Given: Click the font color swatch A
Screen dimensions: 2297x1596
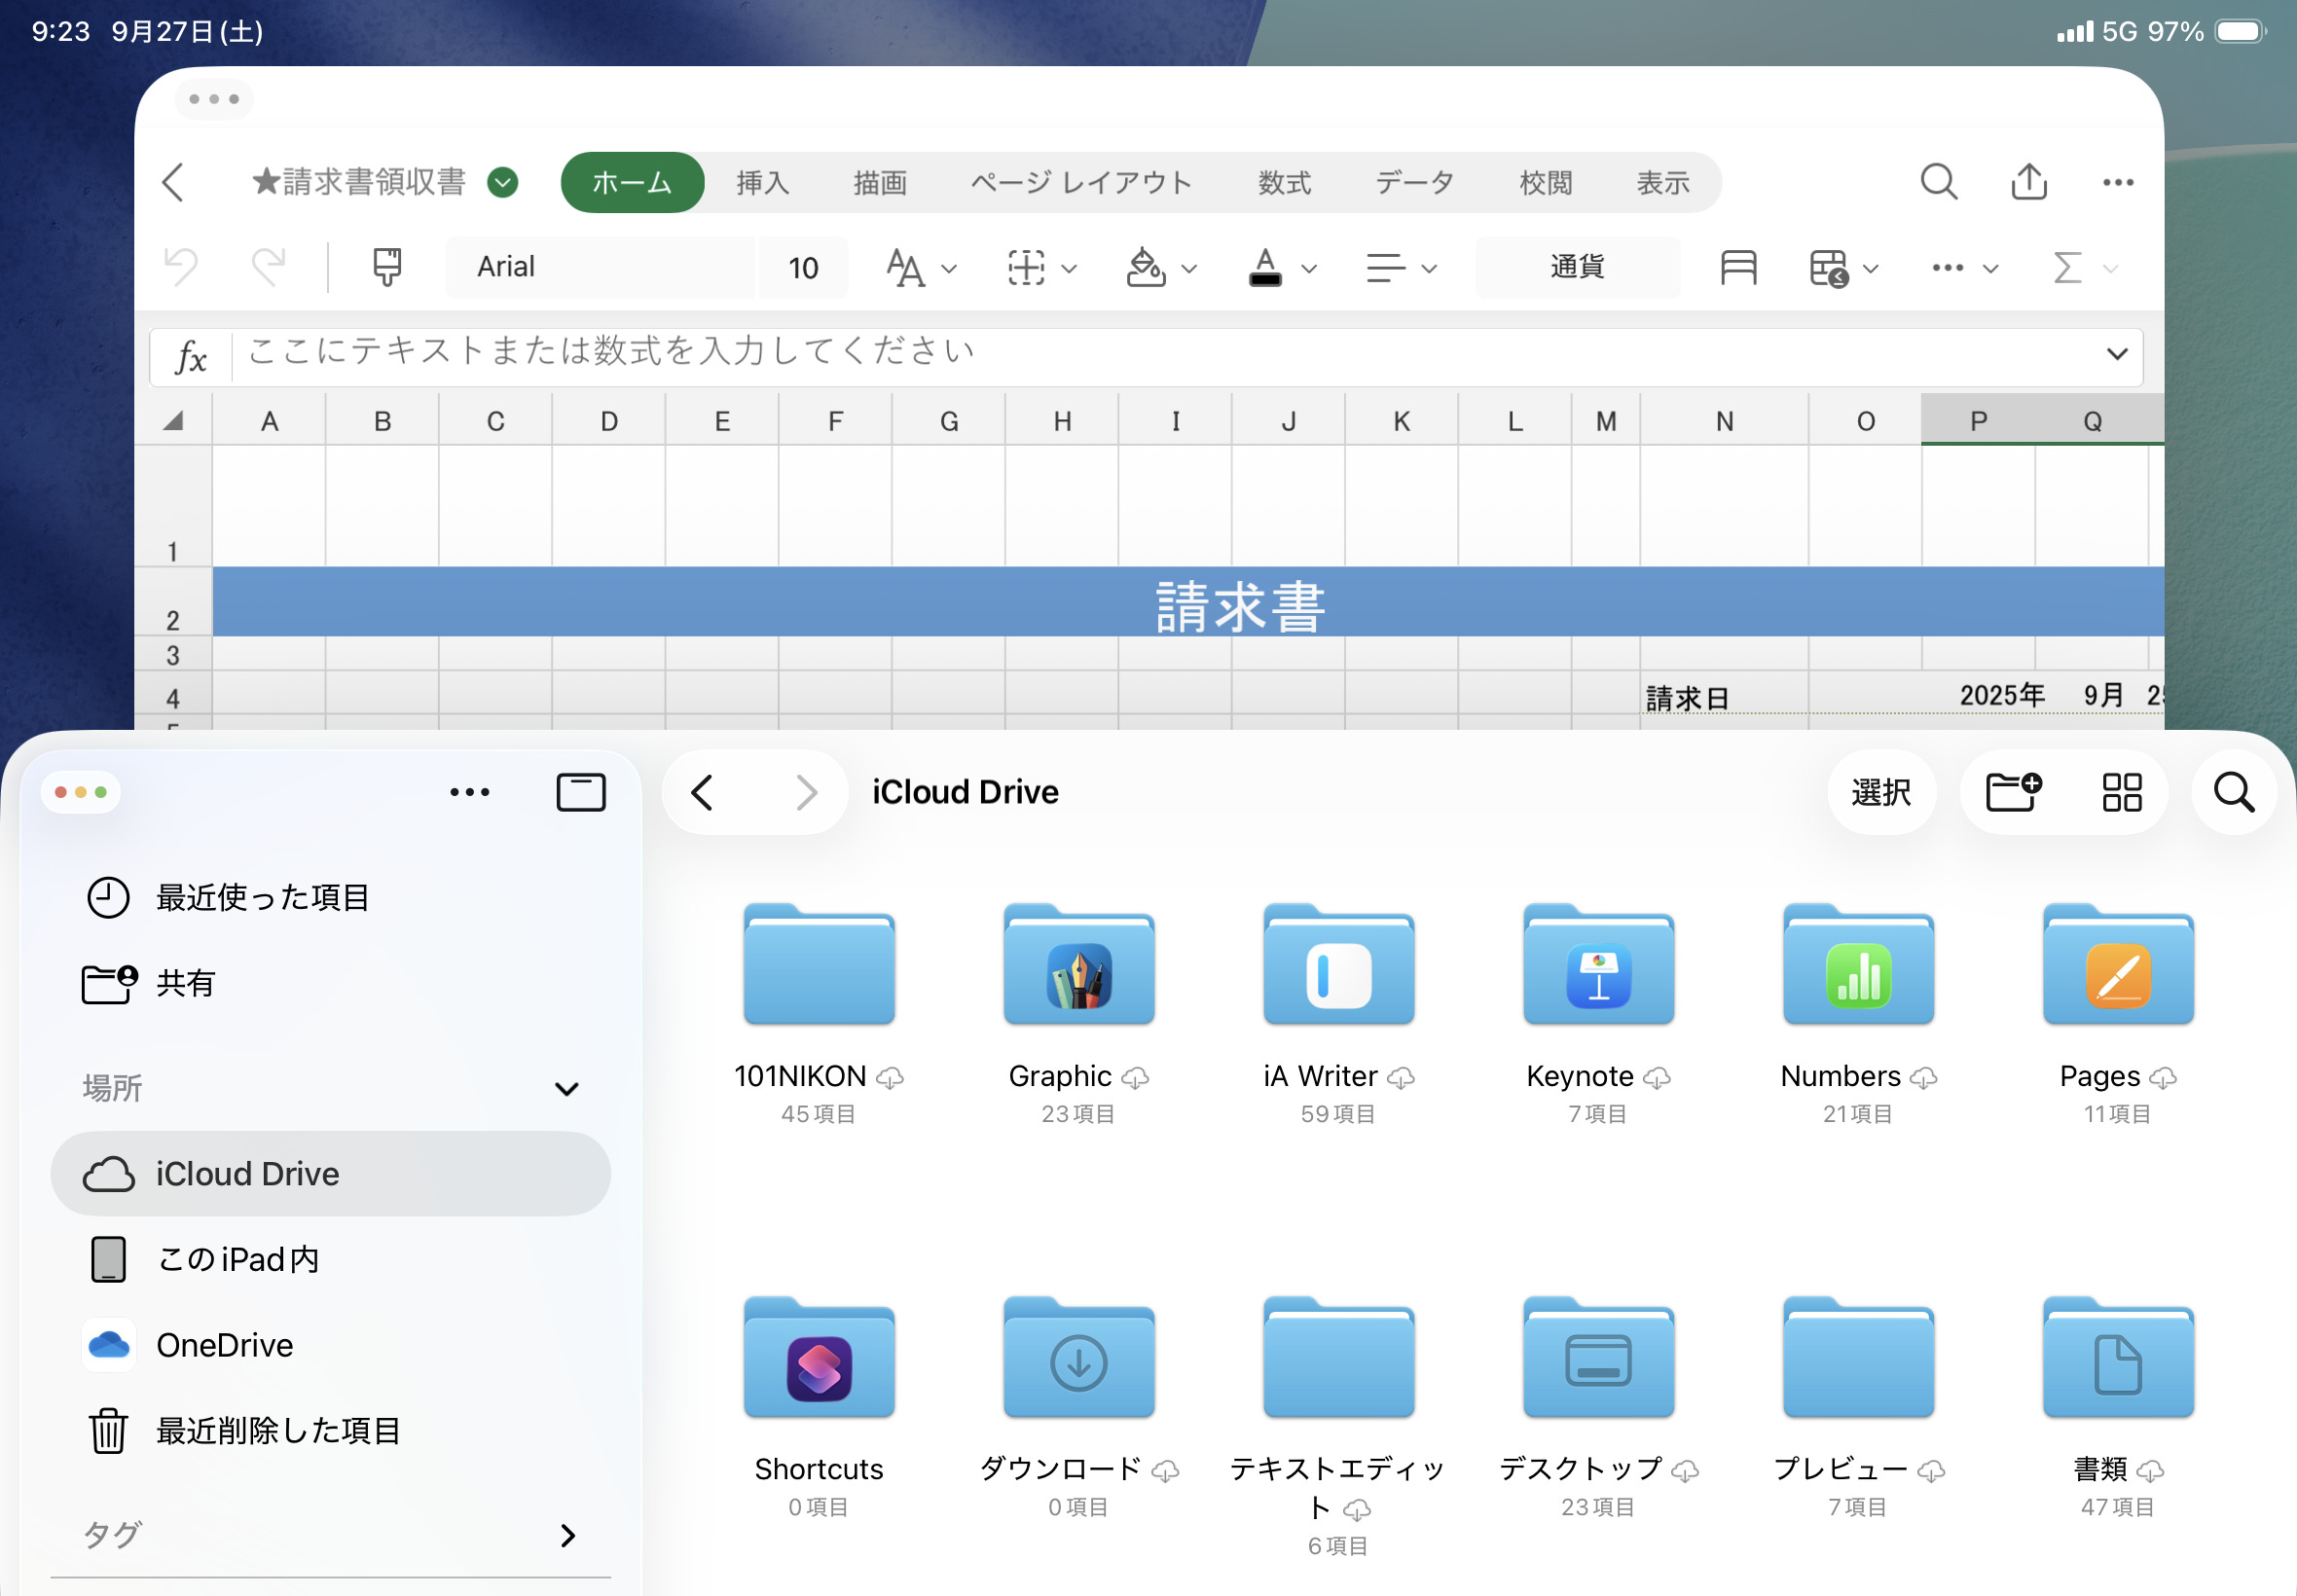Looking at the screenshot, I should [x=1265, y=267].
